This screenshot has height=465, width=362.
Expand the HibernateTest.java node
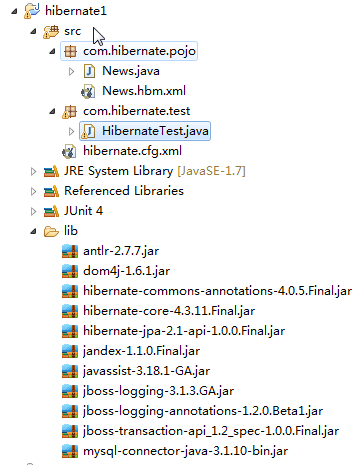click(x=71, y=131)
